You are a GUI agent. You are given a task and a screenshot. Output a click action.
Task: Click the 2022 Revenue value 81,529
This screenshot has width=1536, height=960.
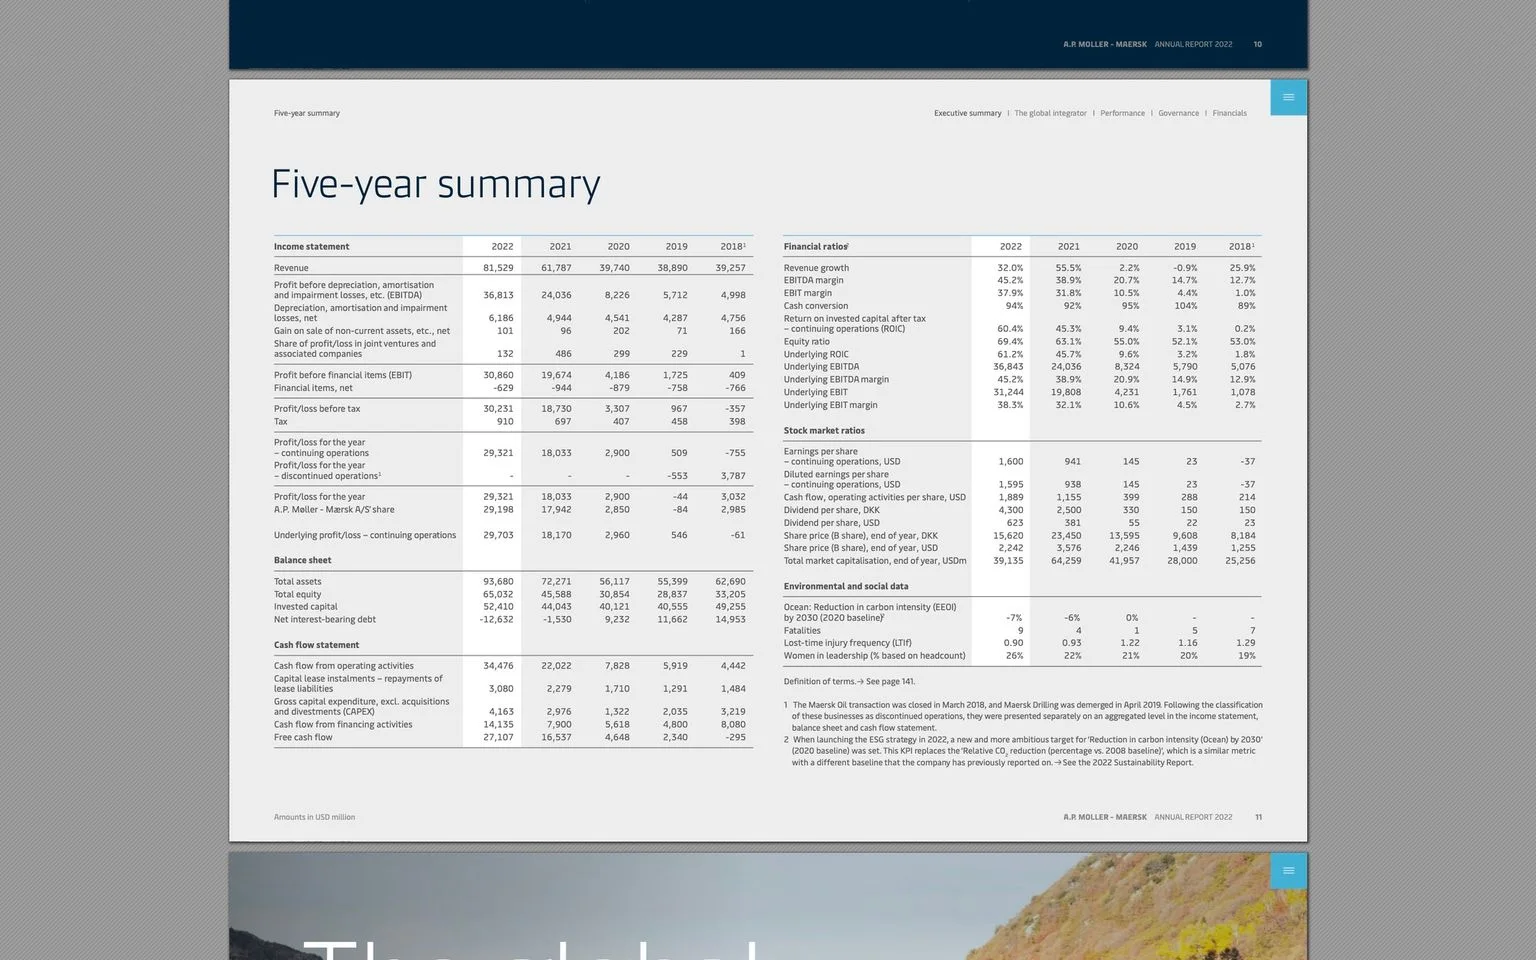[498, 268]
